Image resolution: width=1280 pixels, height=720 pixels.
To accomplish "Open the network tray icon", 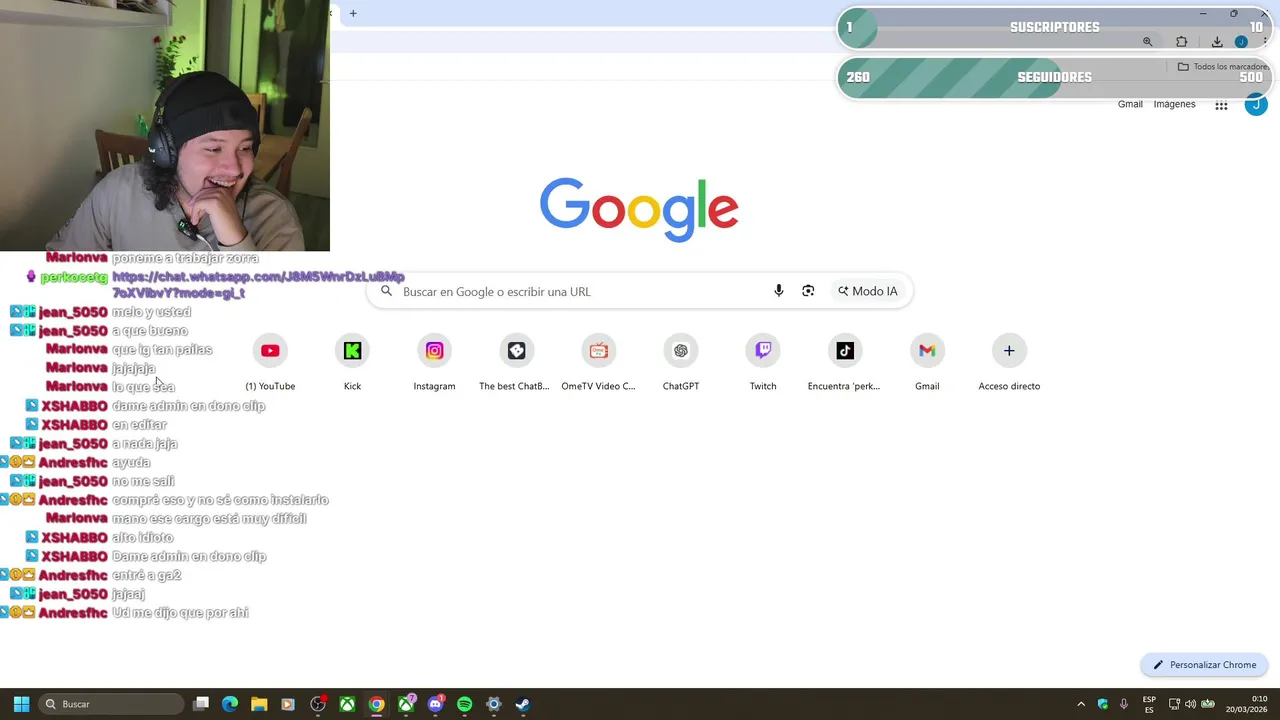I will (1174, 704).
